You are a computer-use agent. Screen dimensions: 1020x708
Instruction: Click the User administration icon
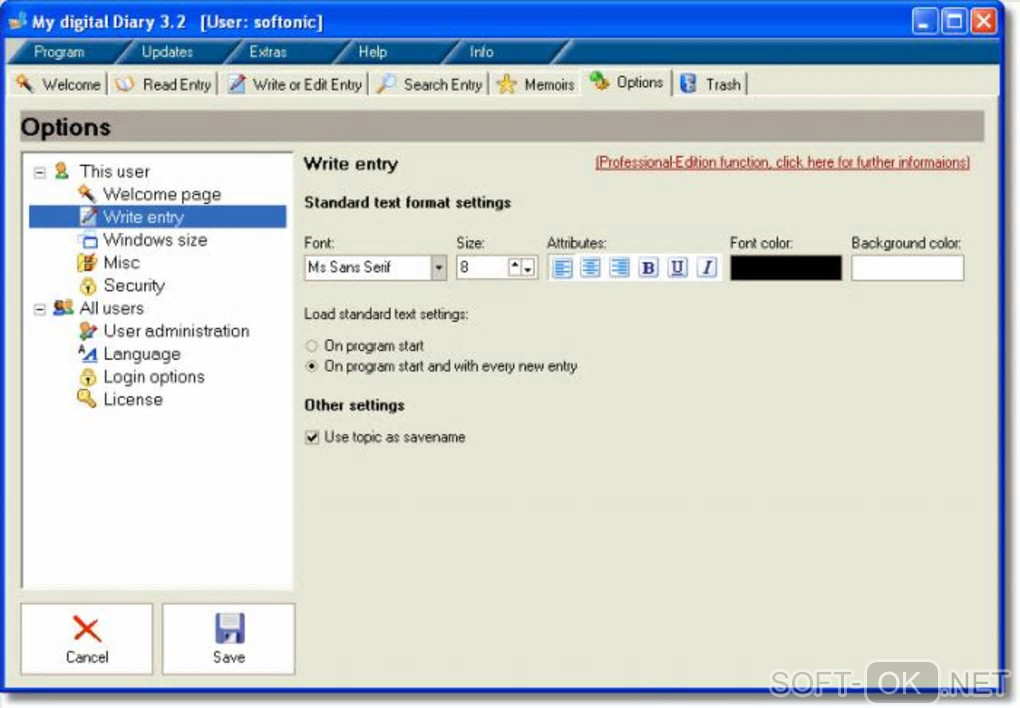tap(88, 331)
